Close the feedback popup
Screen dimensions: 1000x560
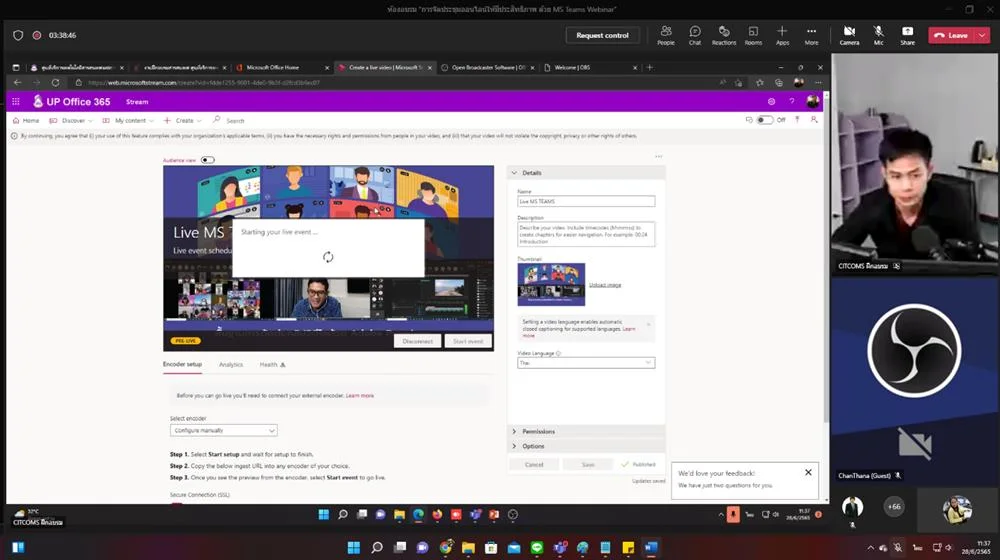808,473
